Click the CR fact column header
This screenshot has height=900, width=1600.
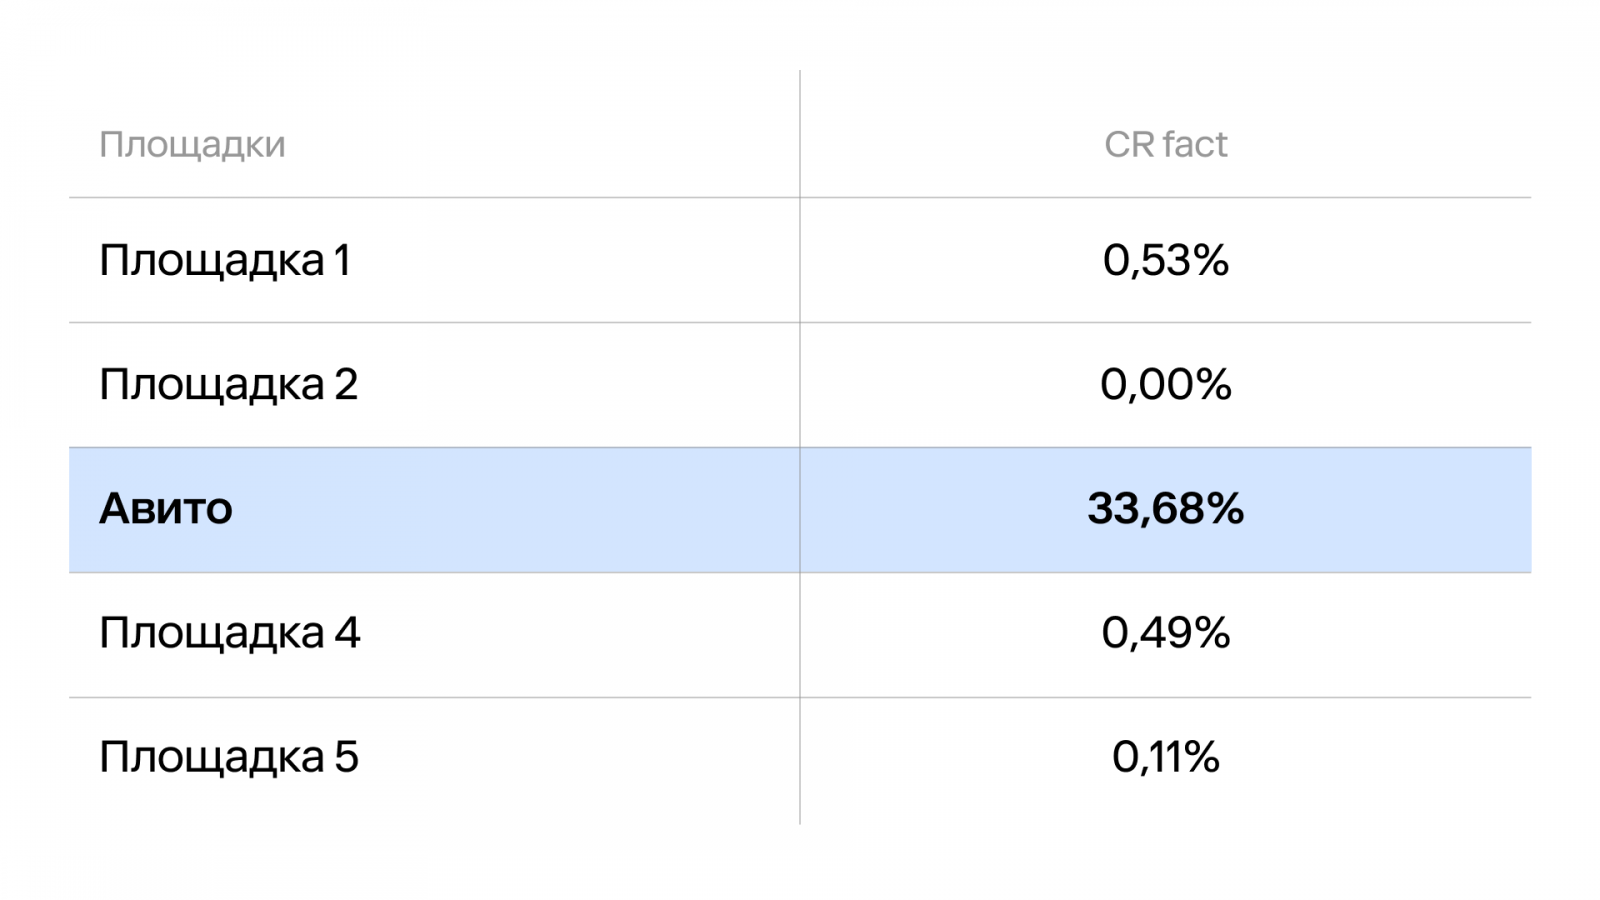[x=1165, y=144]
